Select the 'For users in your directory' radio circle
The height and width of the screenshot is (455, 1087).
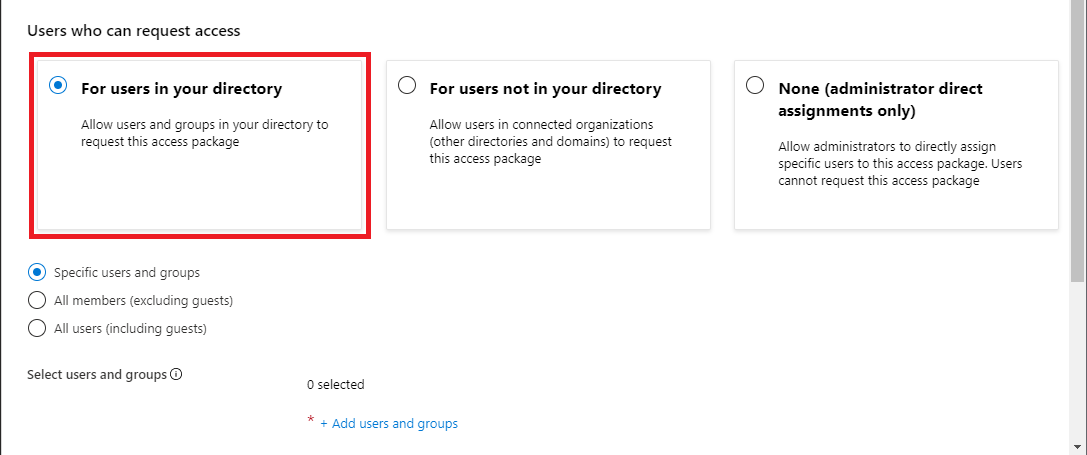click(58, 86)
